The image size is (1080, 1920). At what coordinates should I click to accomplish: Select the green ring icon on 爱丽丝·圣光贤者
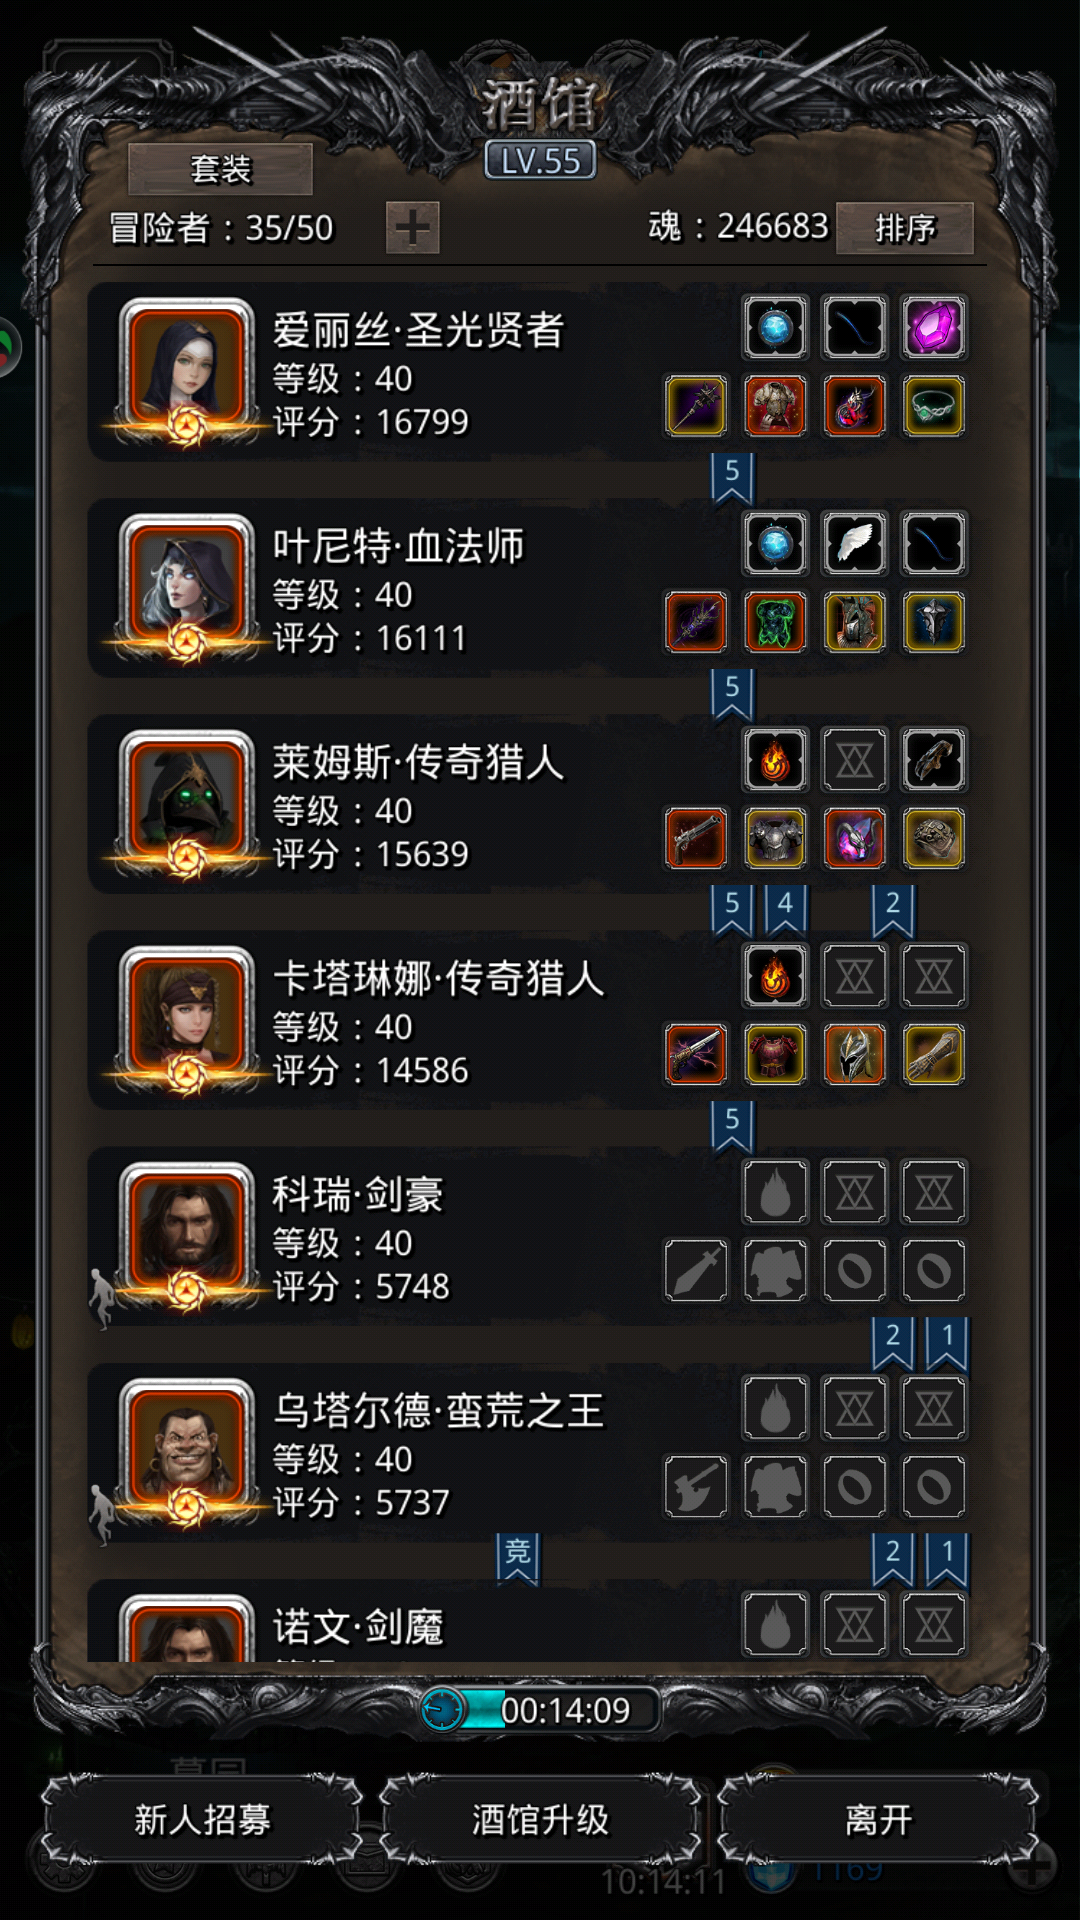933,406
